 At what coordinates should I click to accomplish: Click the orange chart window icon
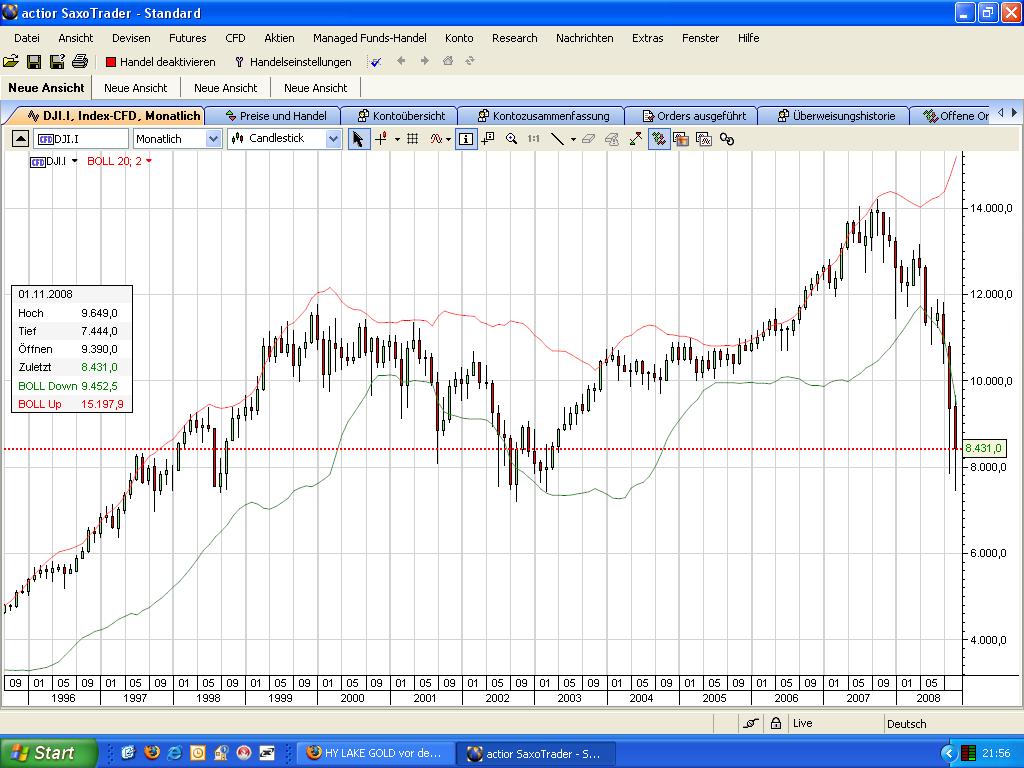[681, 138]
